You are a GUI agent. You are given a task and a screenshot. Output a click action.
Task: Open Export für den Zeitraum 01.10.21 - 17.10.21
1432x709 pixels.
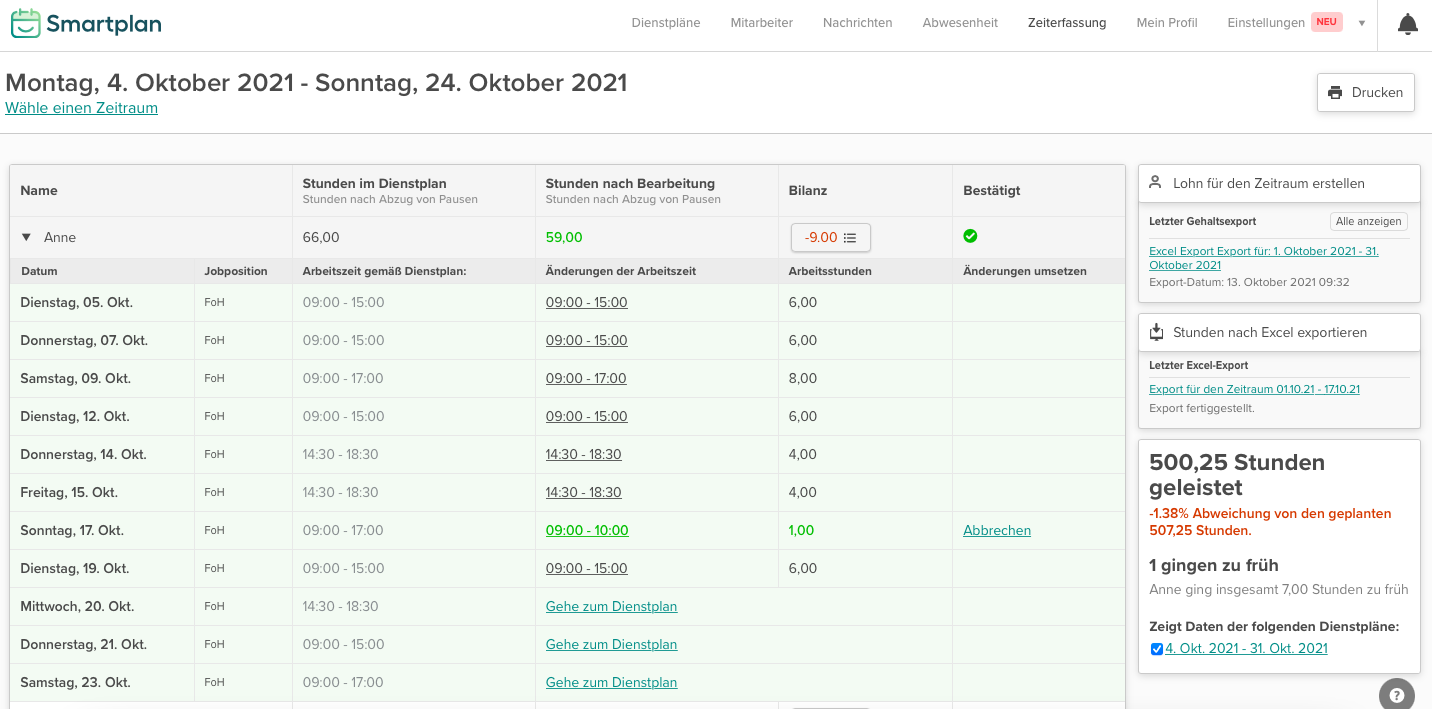coord(1254,389)
